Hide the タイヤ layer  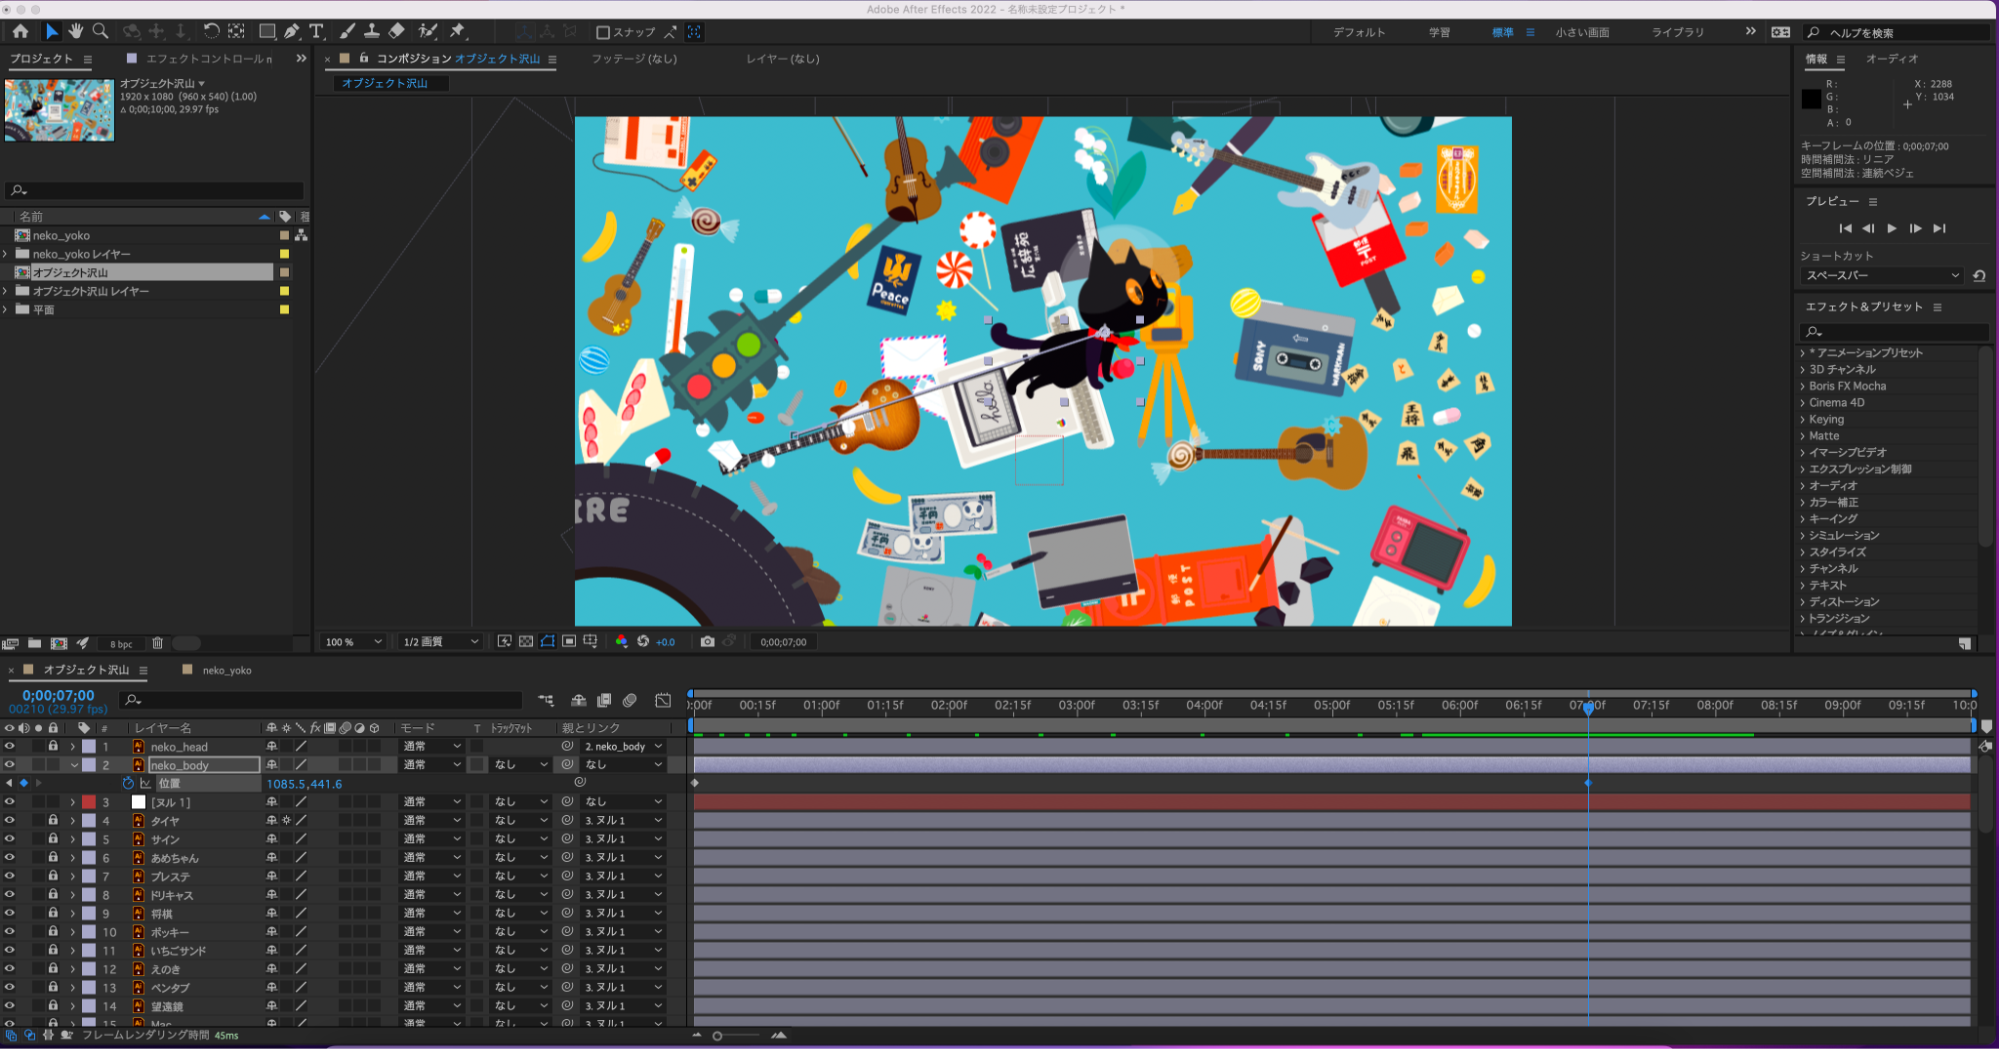pos(10,821)
